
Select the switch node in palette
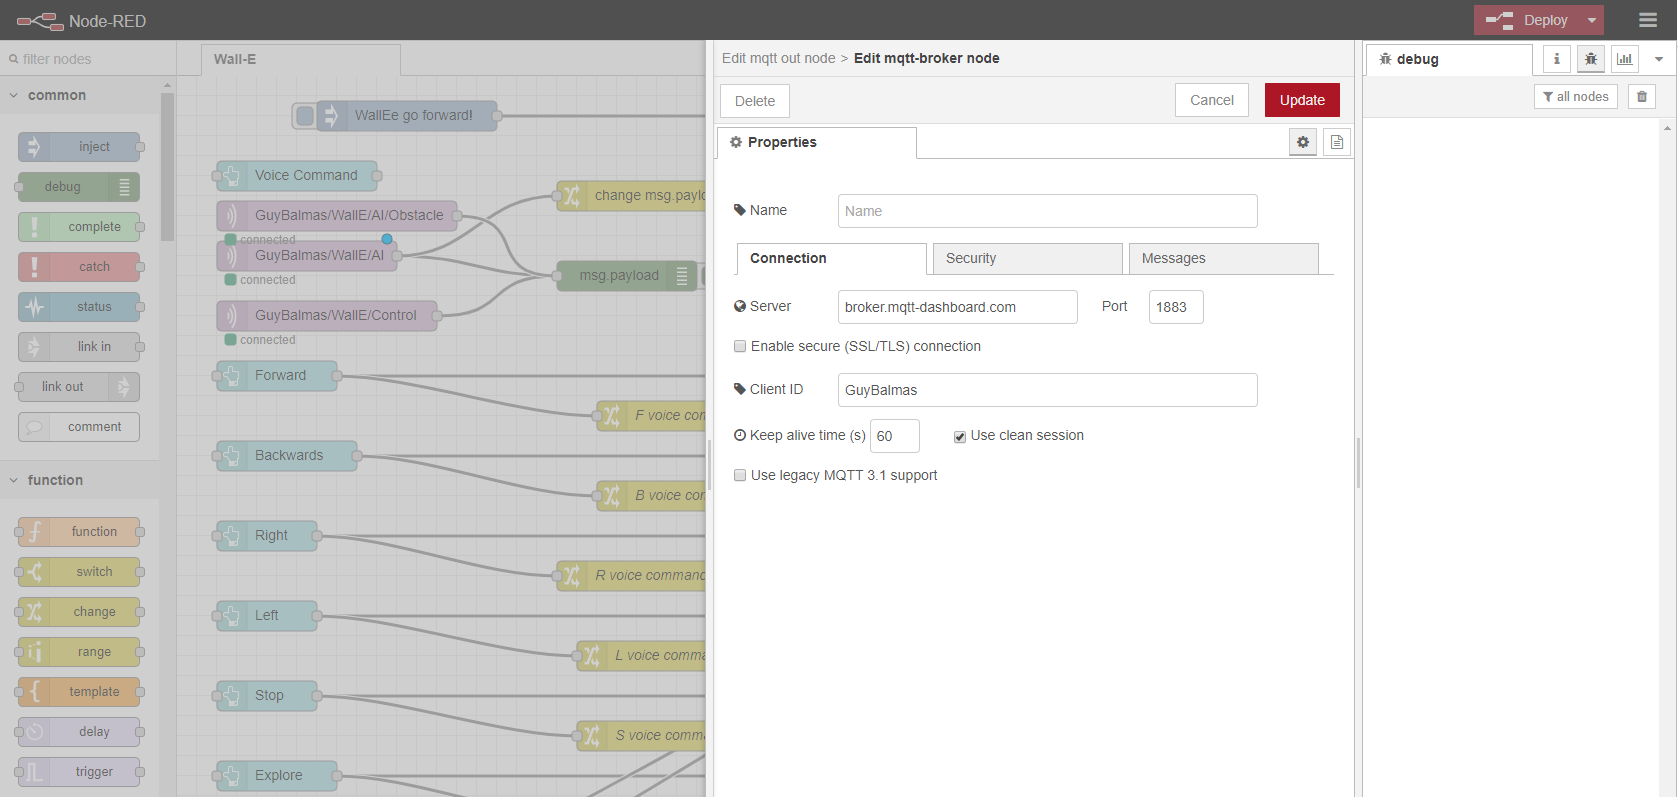pyautogui.click(x=79, y=572)
